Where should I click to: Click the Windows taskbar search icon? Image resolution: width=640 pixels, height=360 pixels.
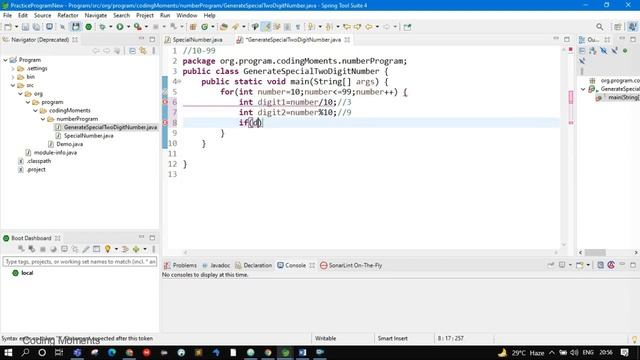(25, 352)
